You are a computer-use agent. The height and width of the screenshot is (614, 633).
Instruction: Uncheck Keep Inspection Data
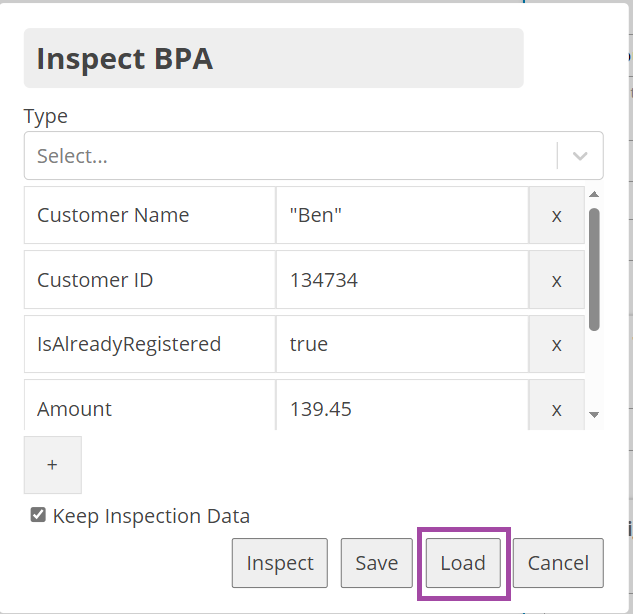click(x=38, y=516)
